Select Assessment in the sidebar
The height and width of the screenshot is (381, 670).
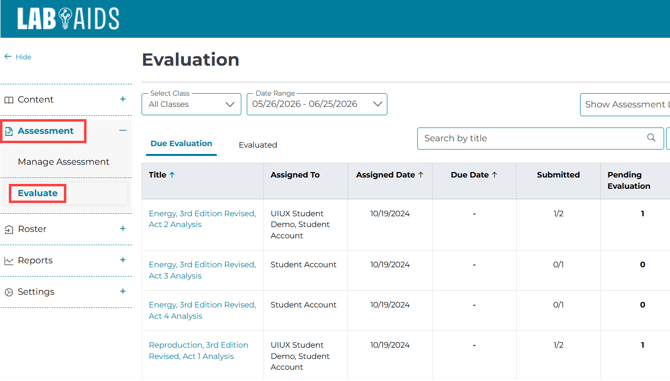[x=45, y=131]
